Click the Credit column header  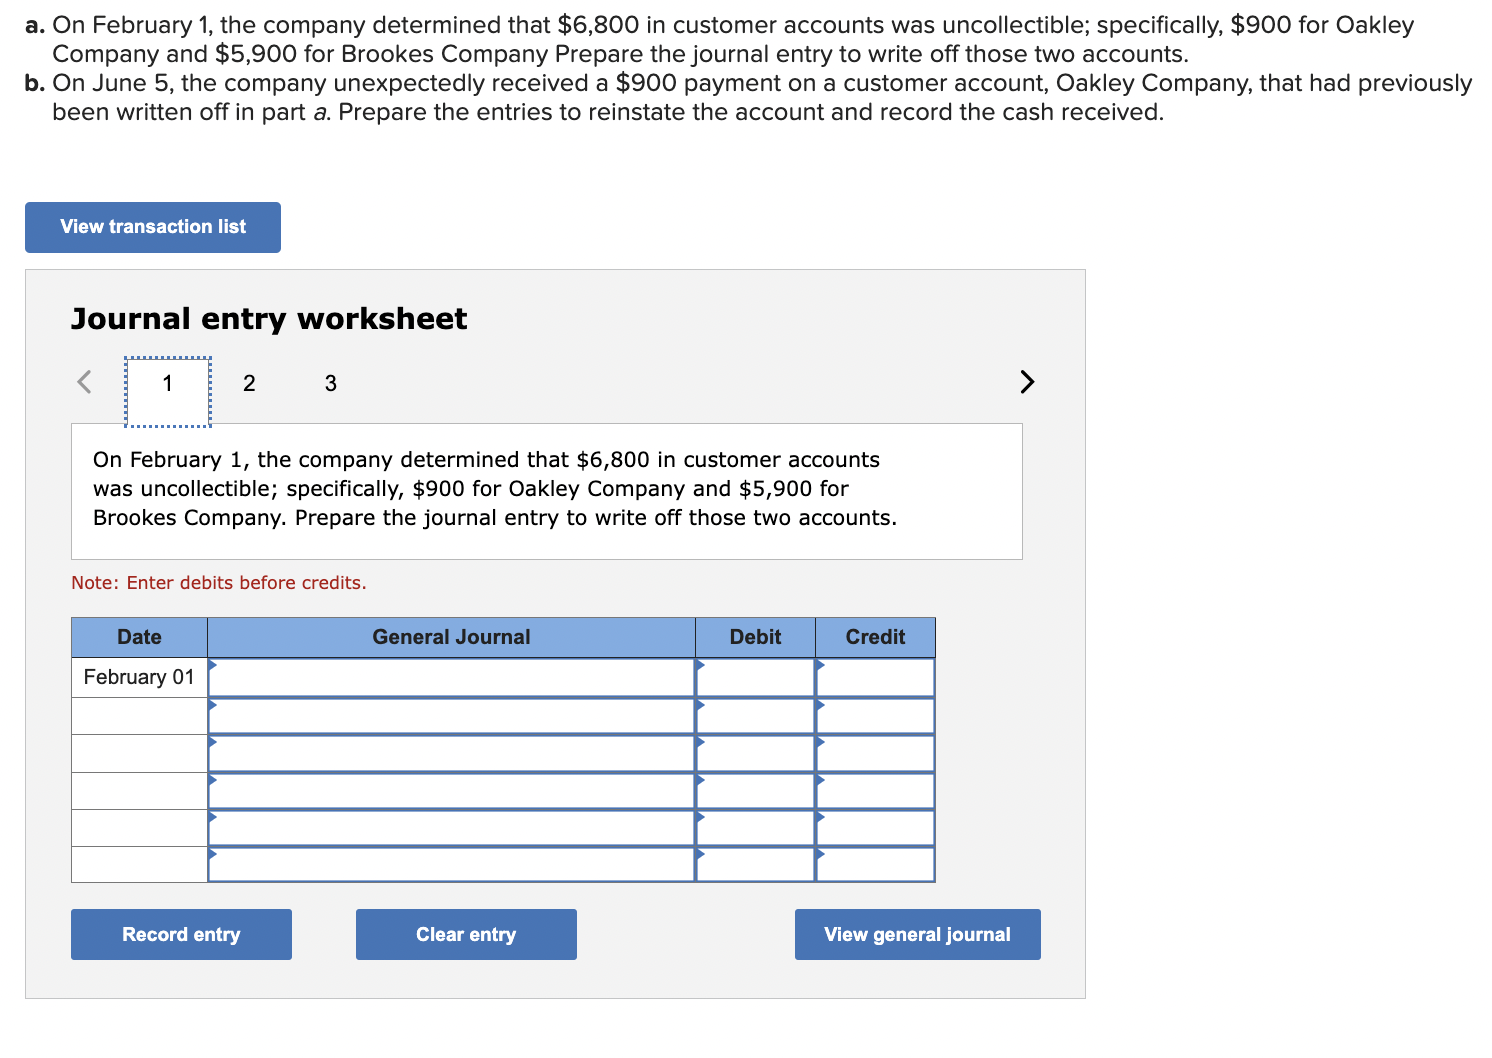point(875,637)
